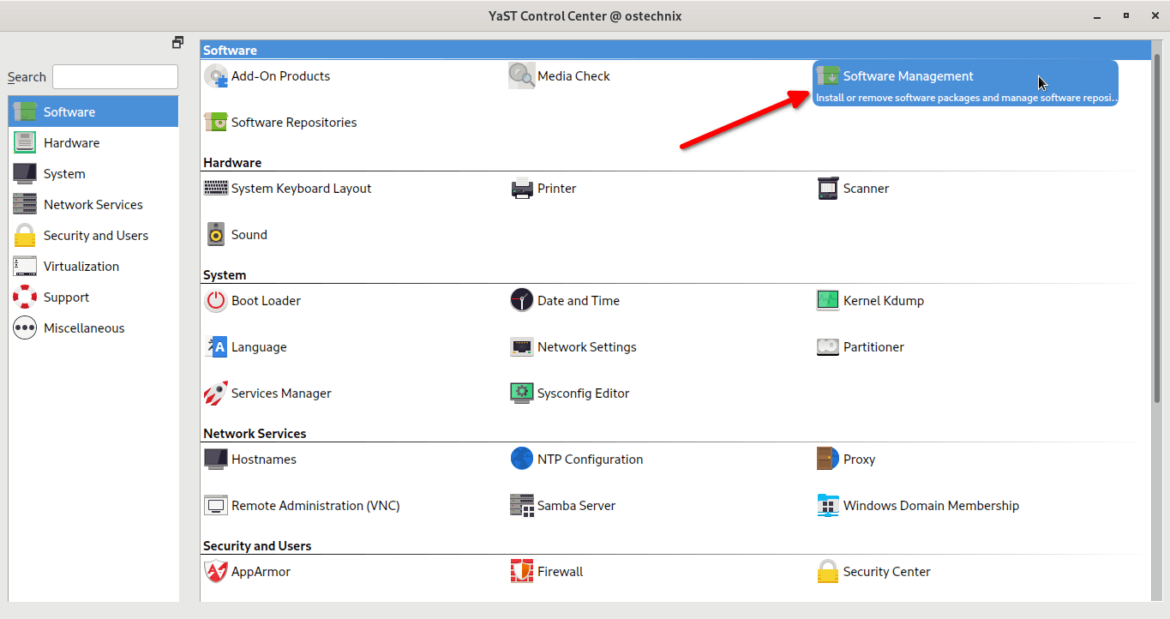
Task: Open Remote Administration (VNC) icon
Action: [216, 506]
